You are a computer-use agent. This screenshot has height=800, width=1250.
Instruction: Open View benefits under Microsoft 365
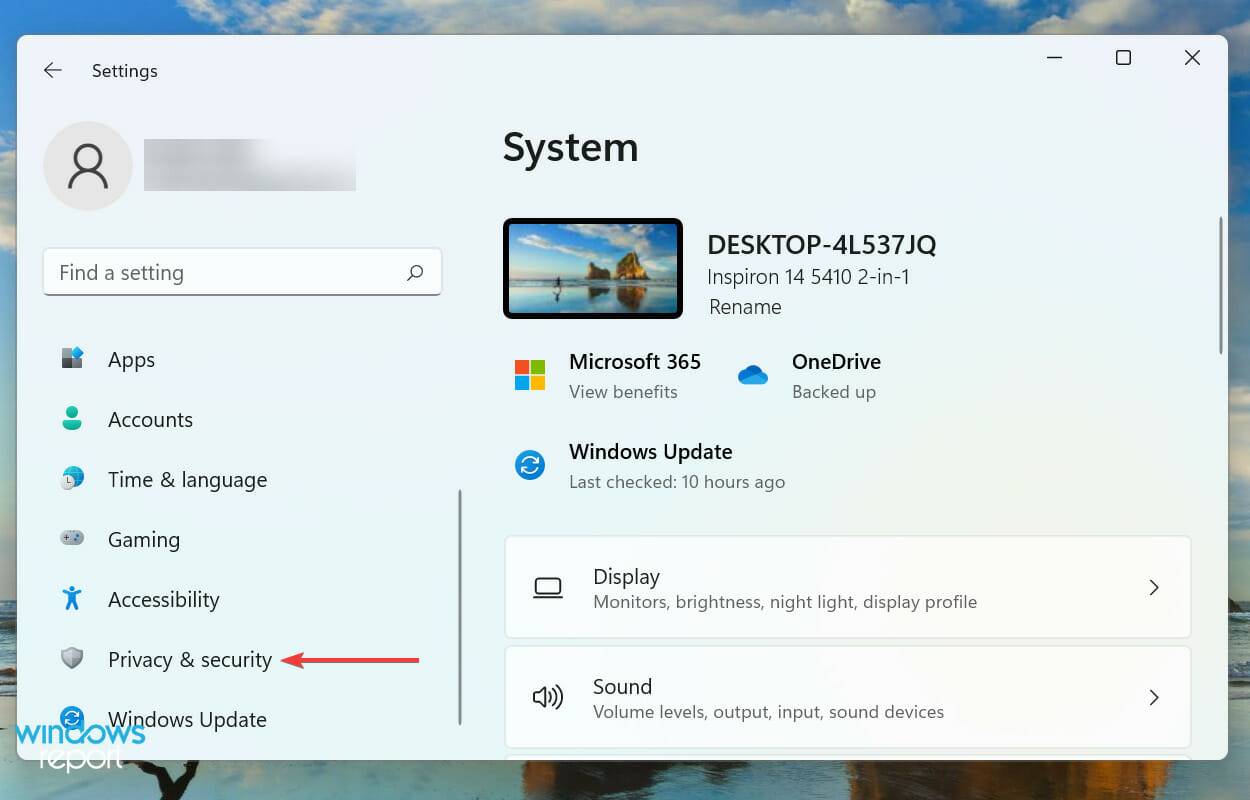point(624,392)
